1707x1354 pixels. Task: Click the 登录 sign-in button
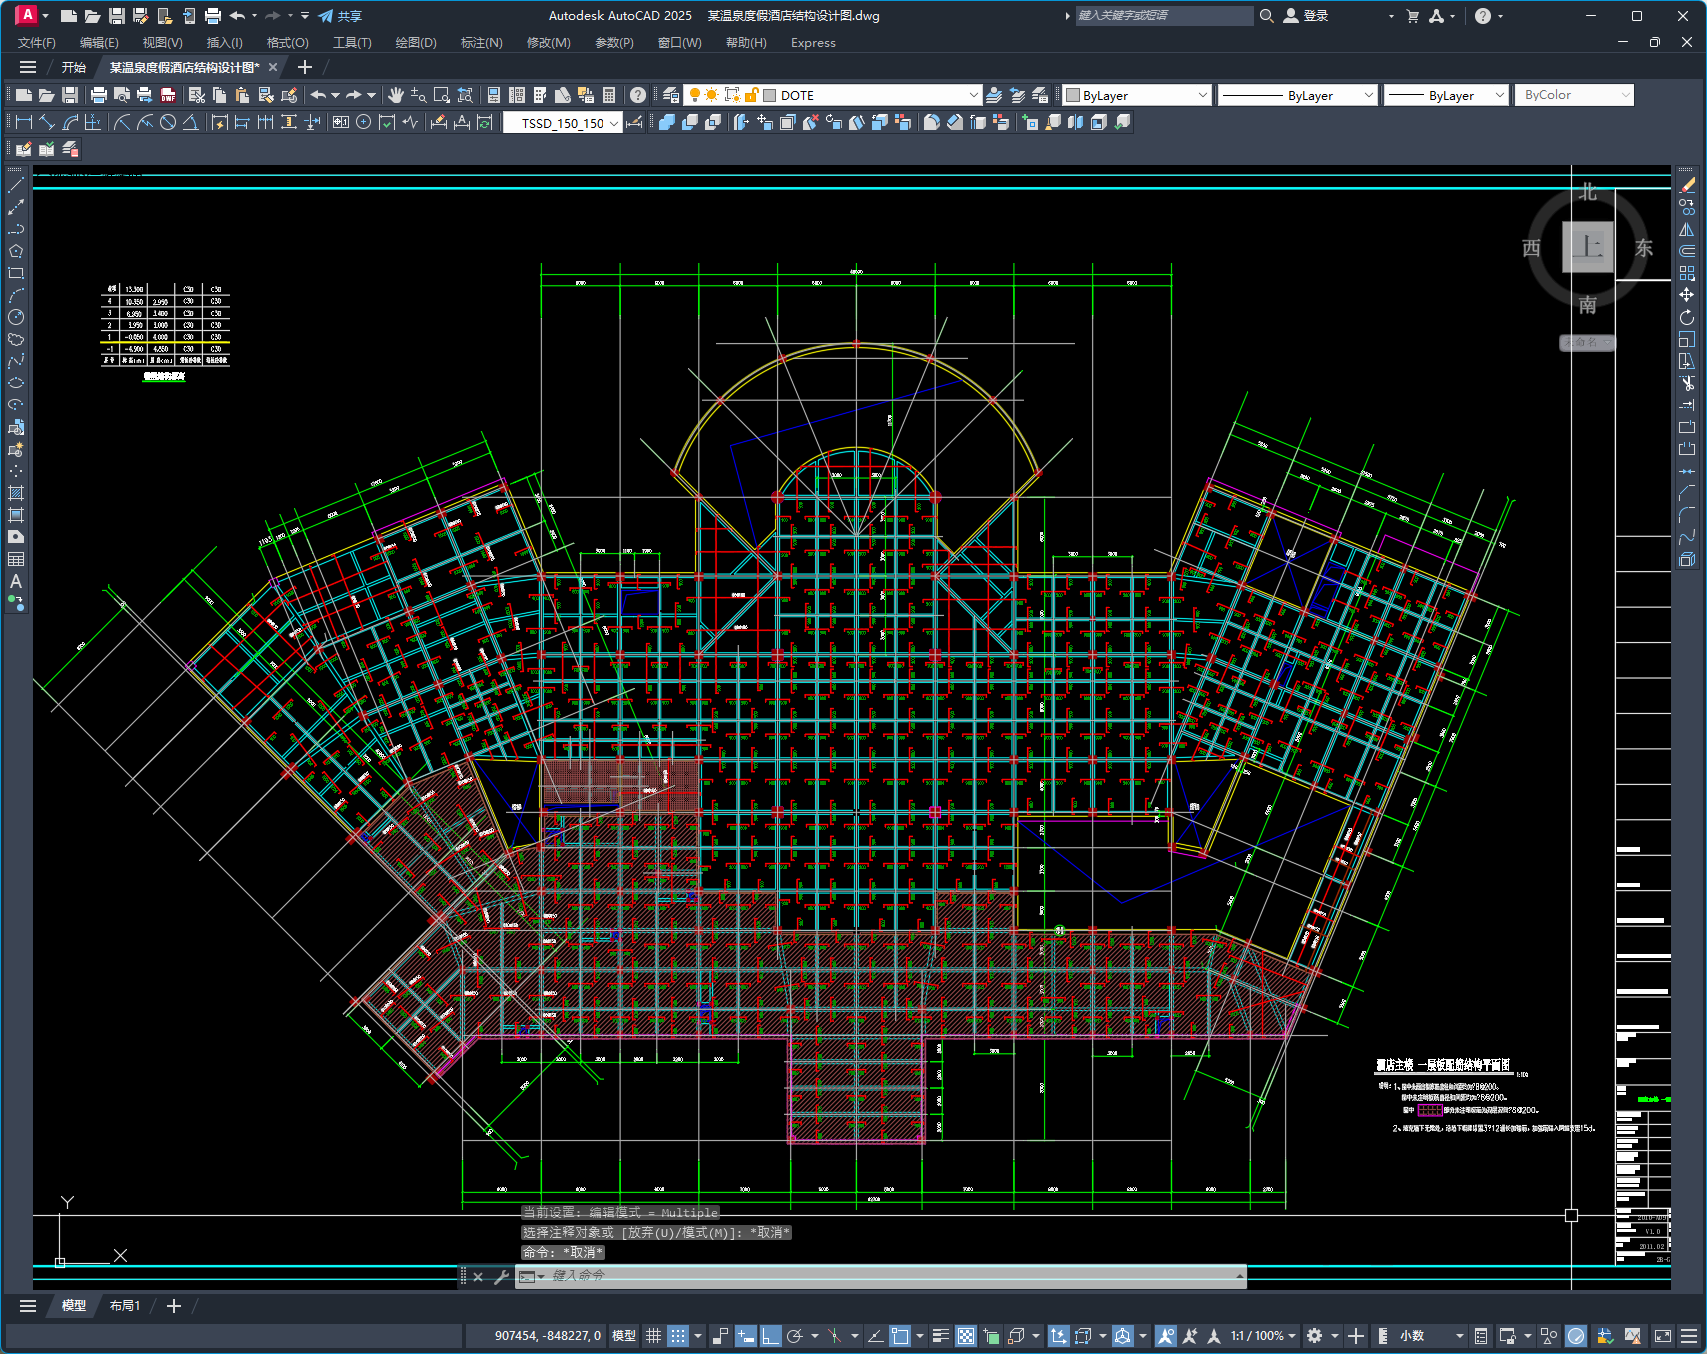pyautogui.click(x=1306, y=16)
